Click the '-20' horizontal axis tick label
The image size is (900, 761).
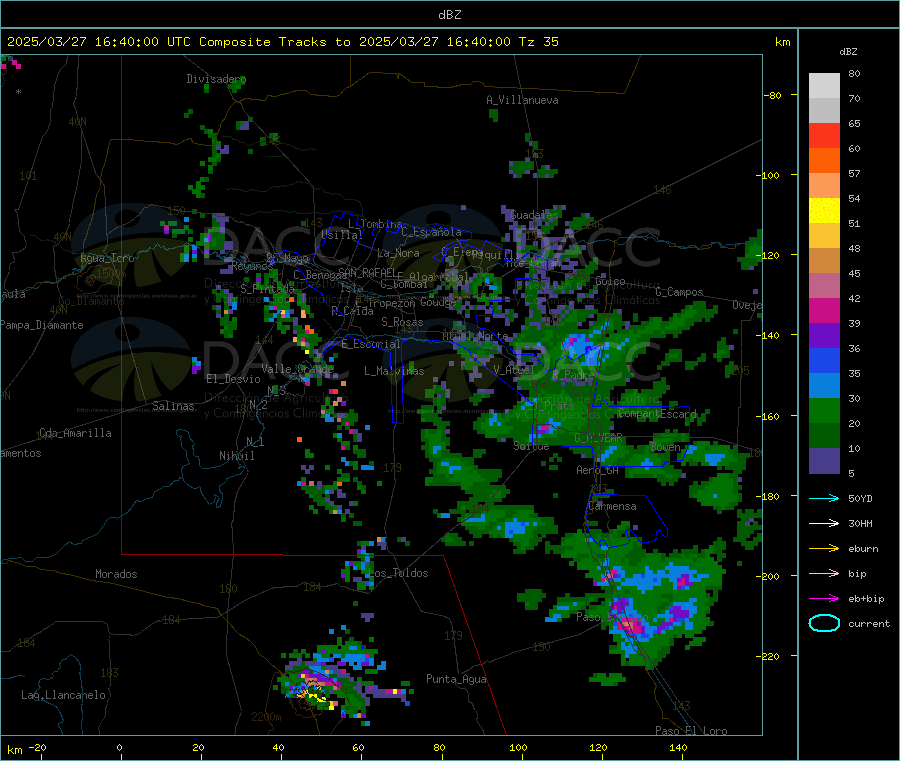coord(37,747)
